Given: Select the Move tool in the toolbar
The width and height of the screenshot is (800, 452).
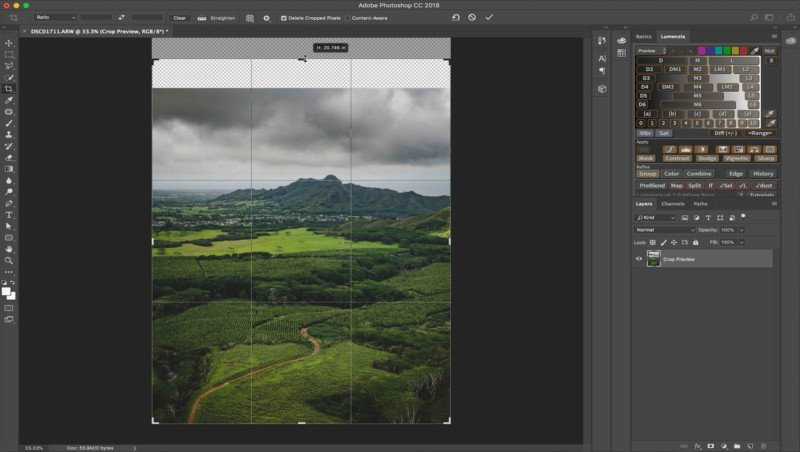Looking at the screenshot, I should click(x=9, y=43).
